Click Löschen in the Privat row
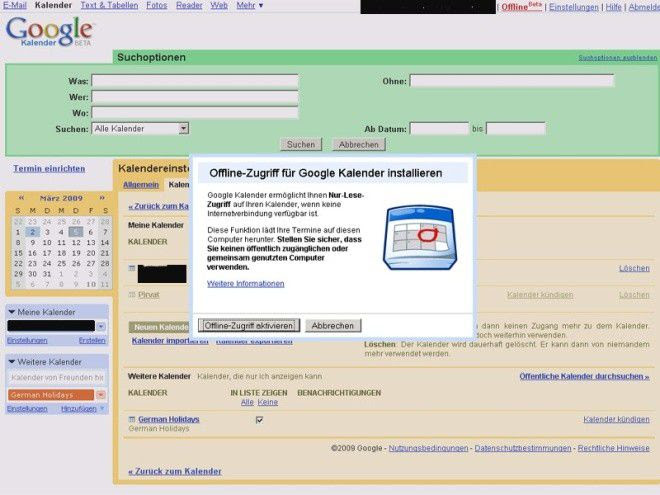The image size is (660, 495). [x=634, y=295]
